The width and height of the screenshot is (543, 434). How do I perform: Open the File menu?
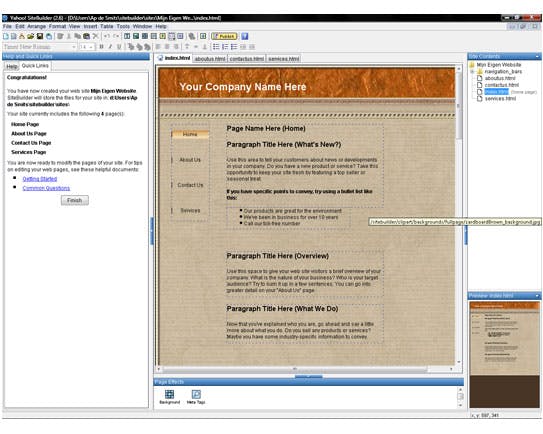[x=7, y=26]
